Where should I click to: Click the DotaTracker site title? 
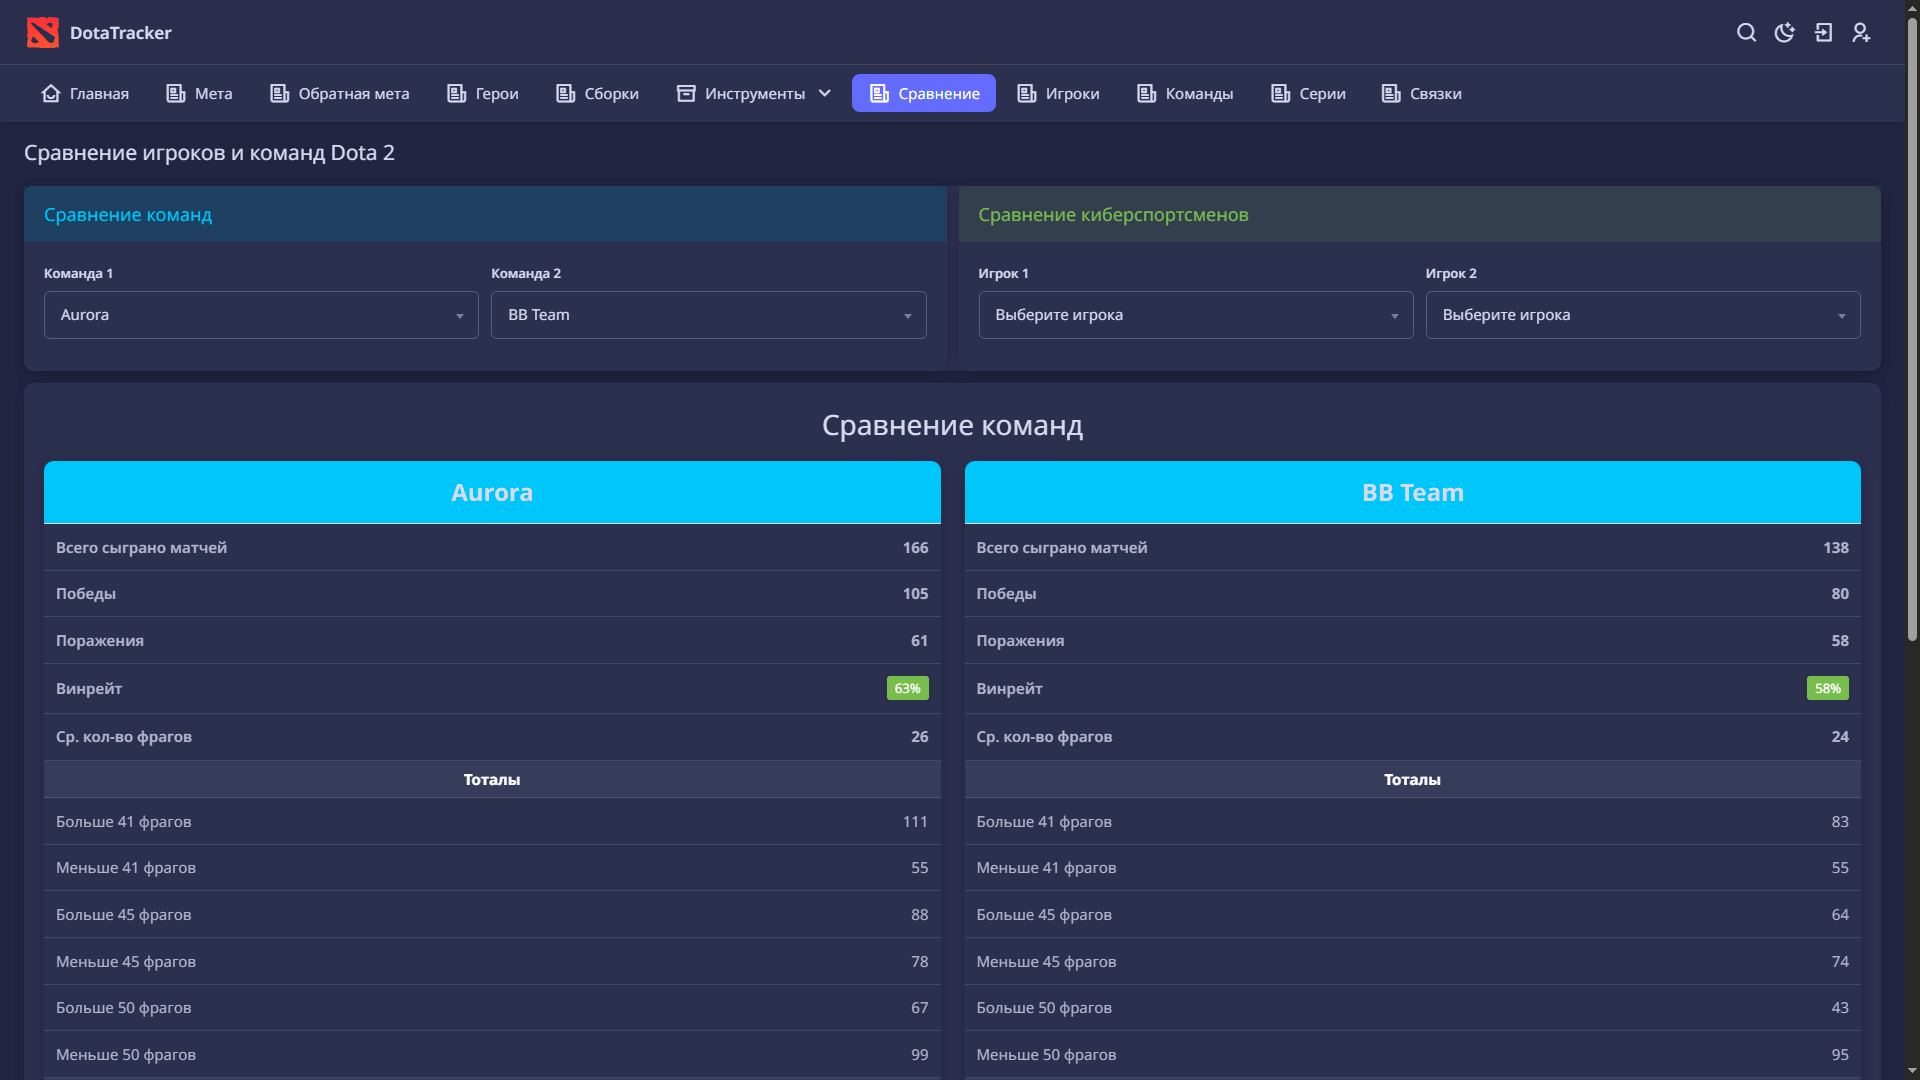tap(121, 33)
